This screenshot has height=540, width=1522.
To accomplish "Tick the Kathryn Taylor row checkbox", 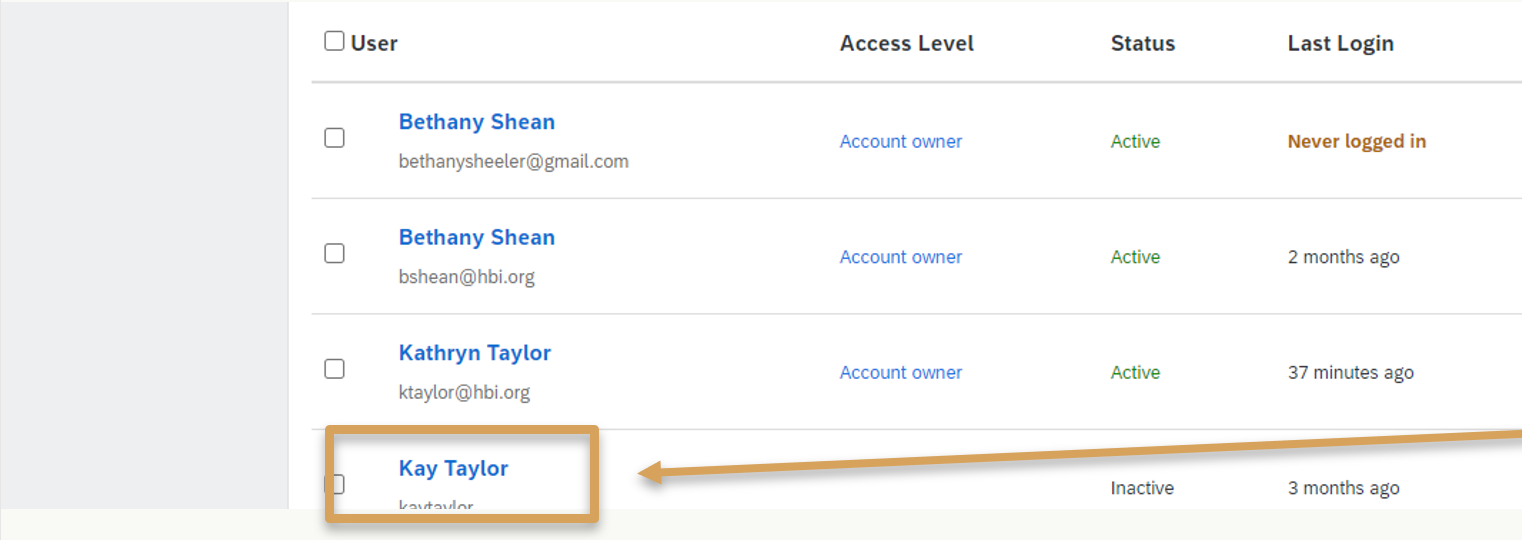I will (334, 369).
